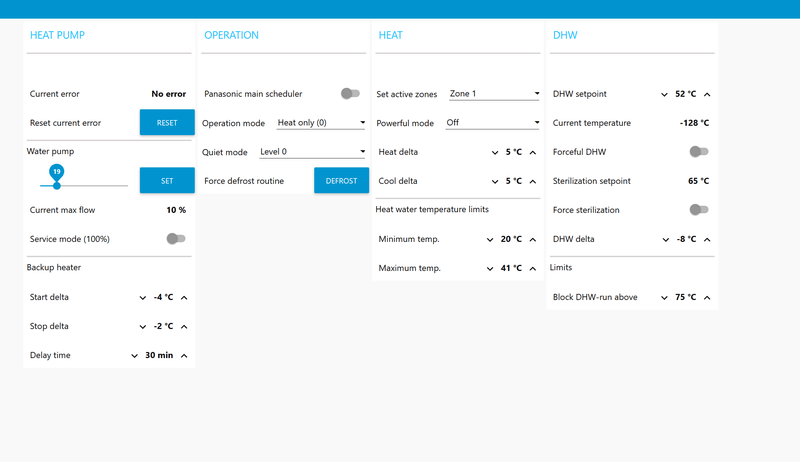Toggle the Force sterilization switch

pyautogui.click(x=698, y=210)
